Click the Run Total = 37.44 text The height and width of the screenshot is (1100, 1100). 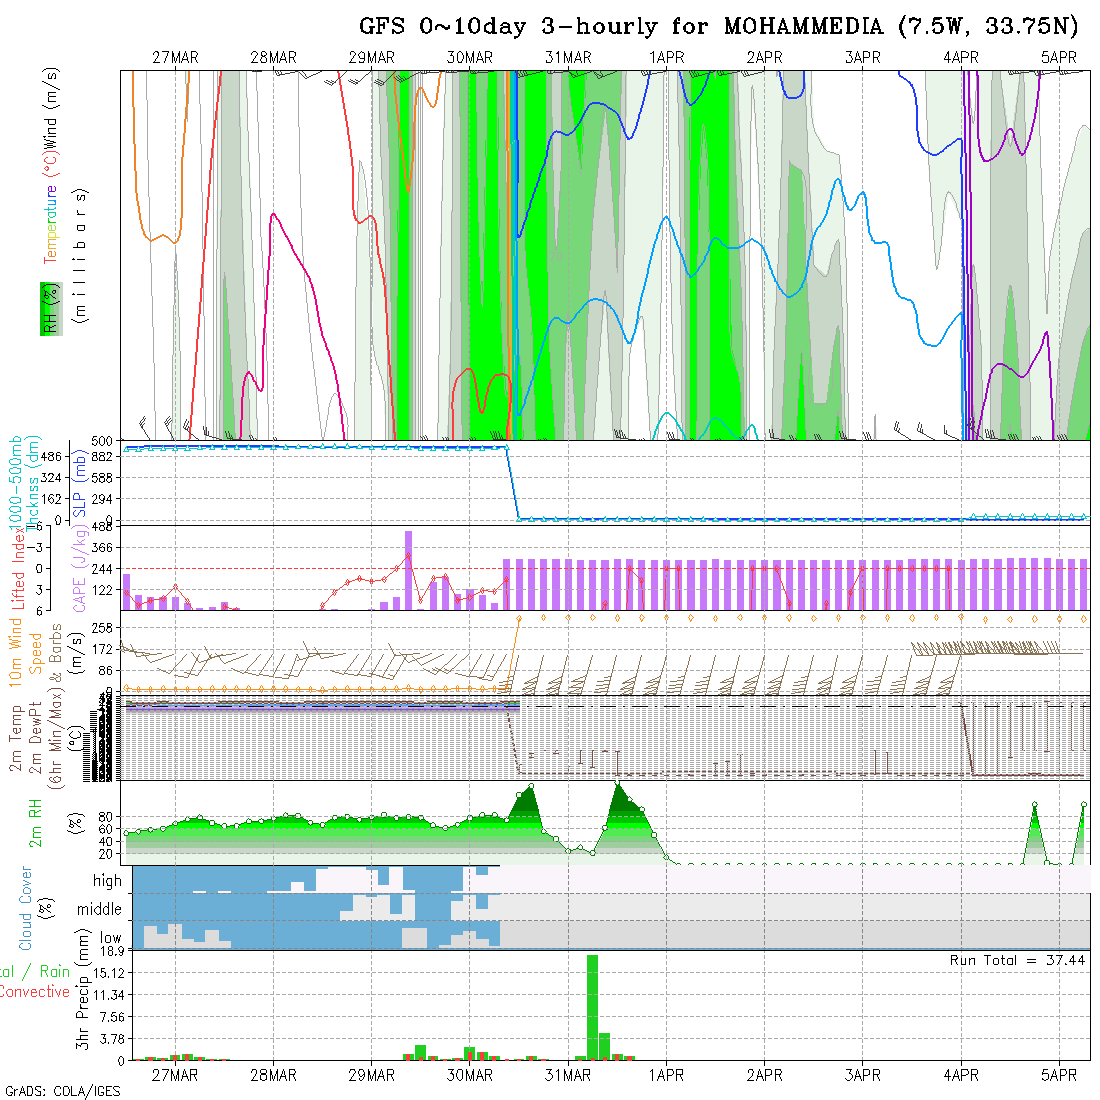coord(1017,960)
